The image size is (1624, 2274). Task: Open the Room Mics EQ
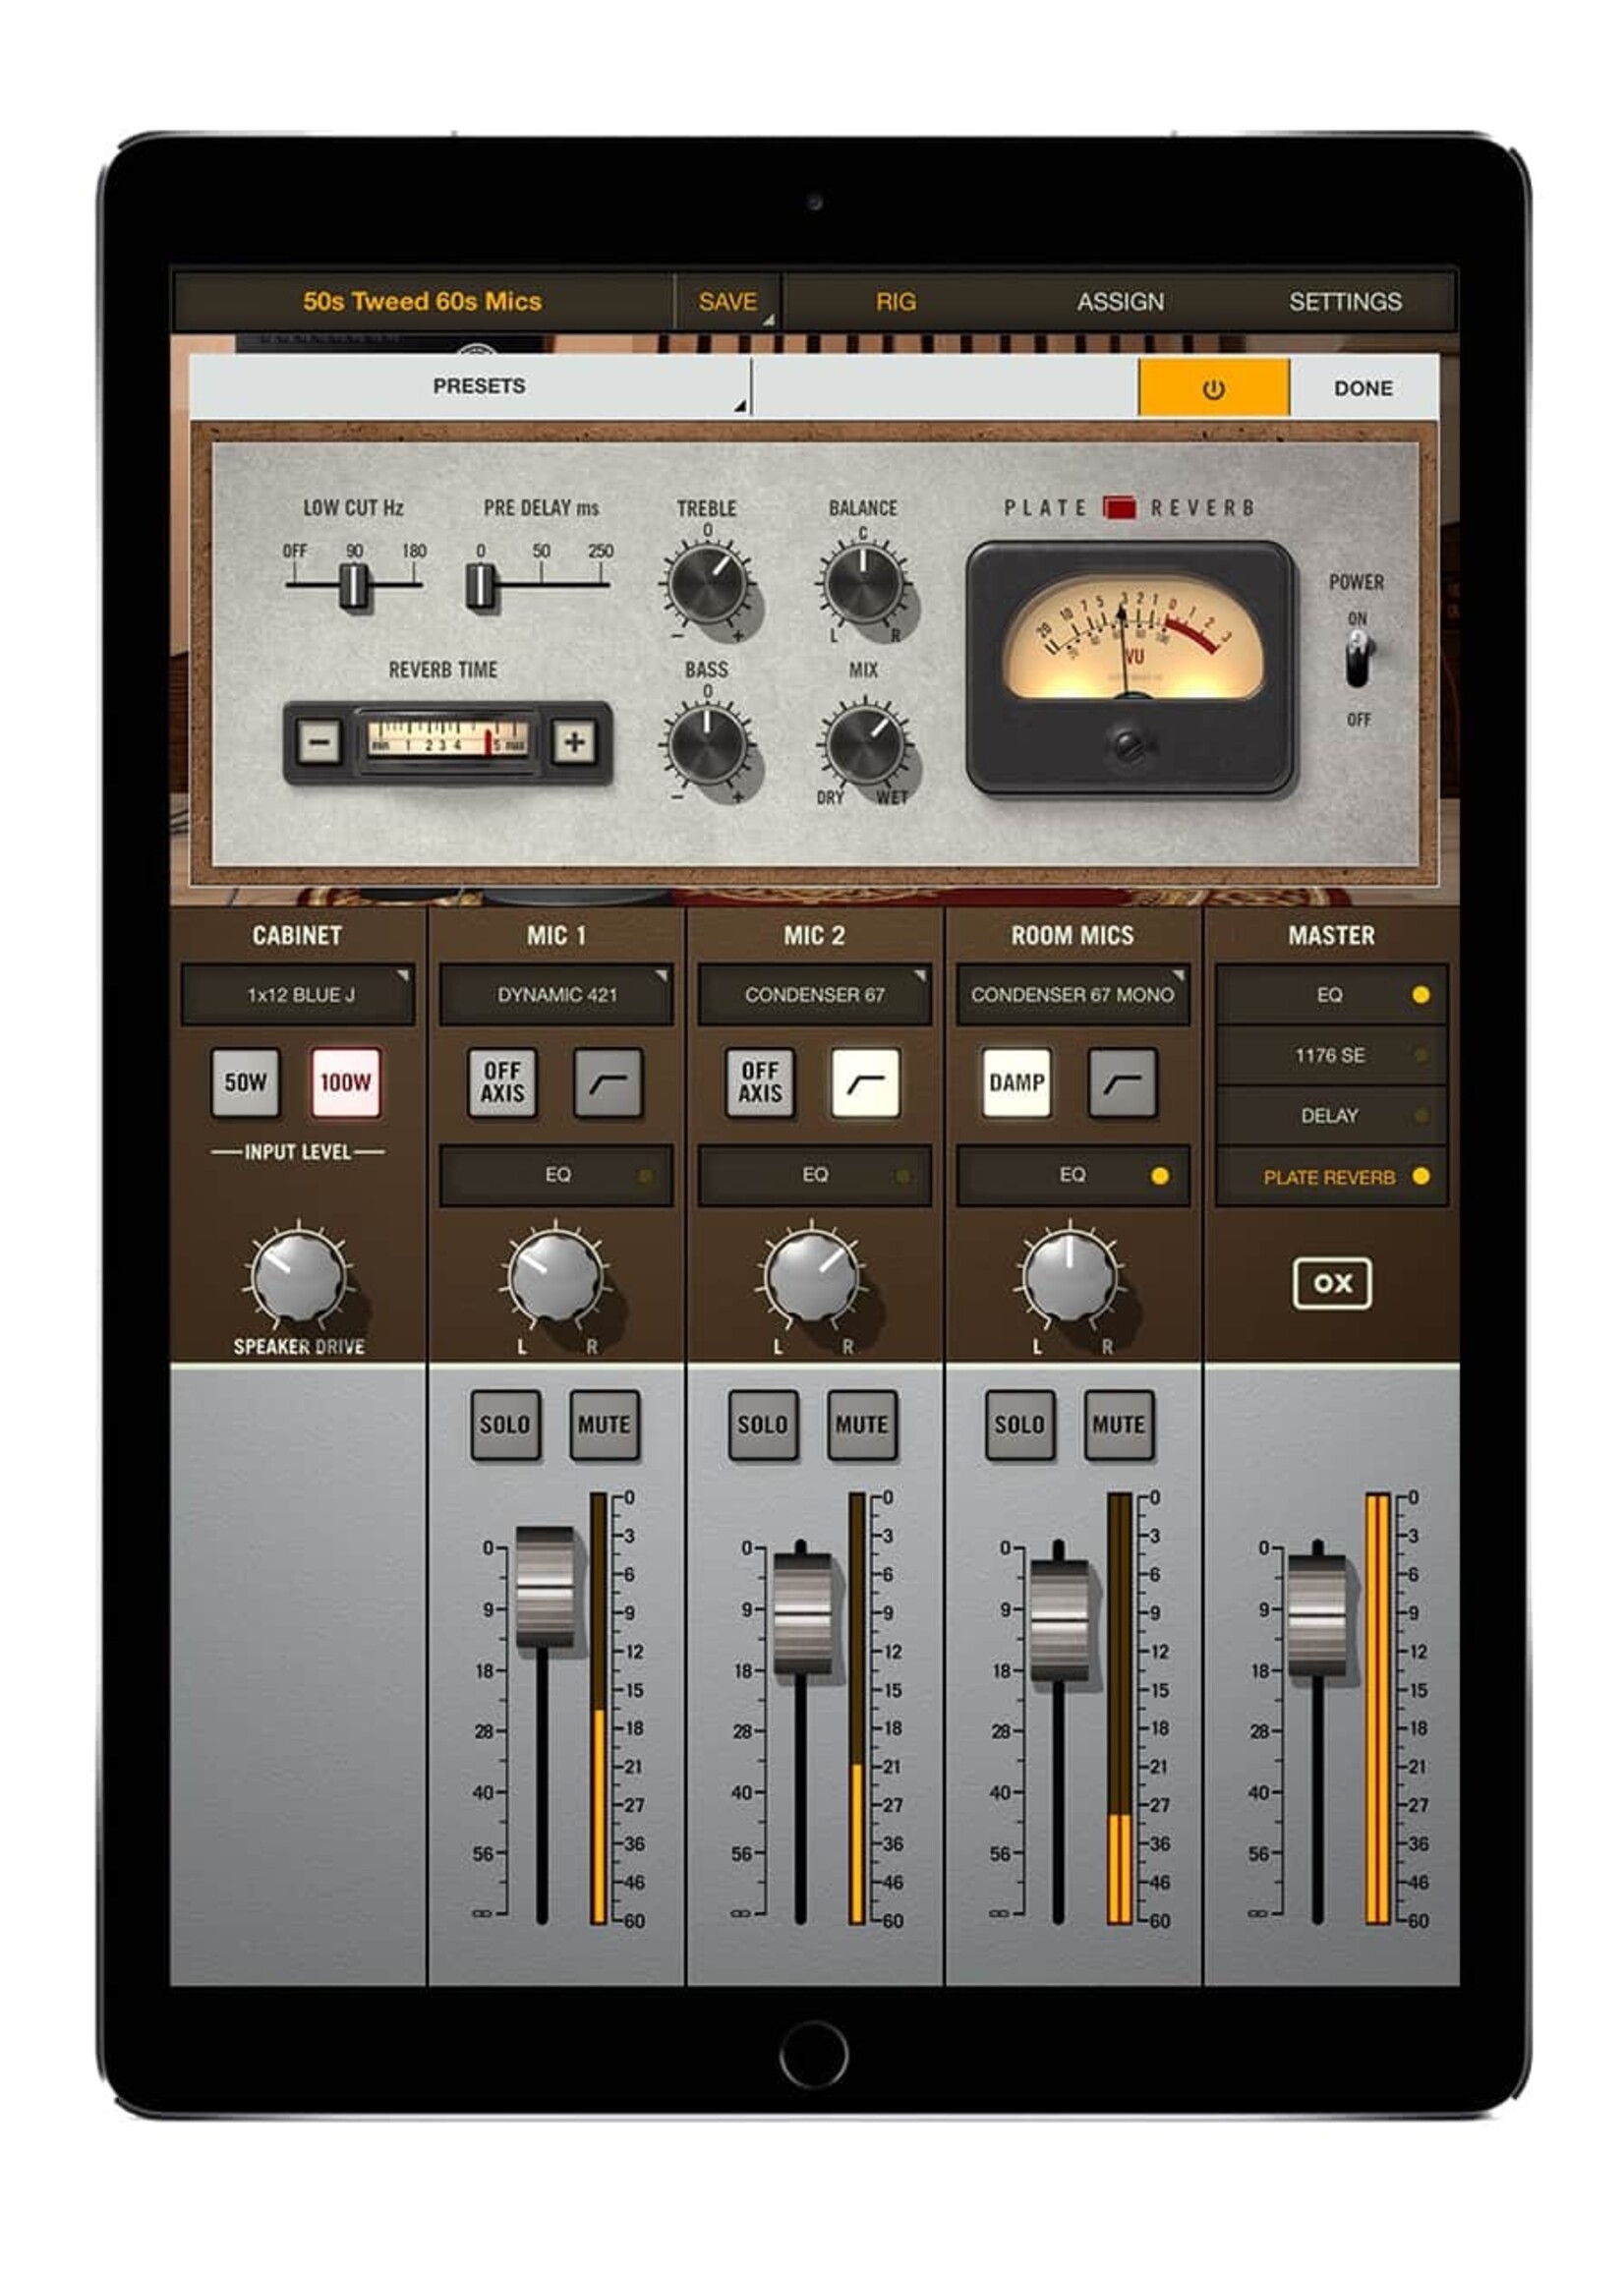pyautogui.click(x=1072, y=1175)
